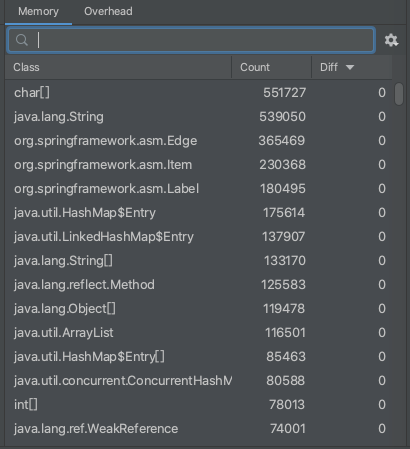Select java.util.LinkedHashMap$Entry row
The width and height of the screenshot is (410, 449).
(x=199, y=237)
